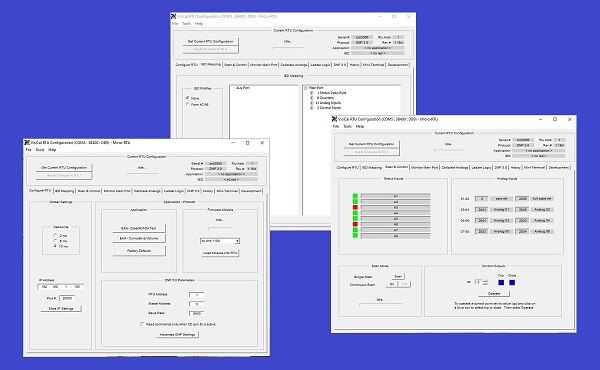Open Help menu in Scan & Control window
Image resolution: width=600 pixels, height=370 pixels.
(x=360, y=126)
